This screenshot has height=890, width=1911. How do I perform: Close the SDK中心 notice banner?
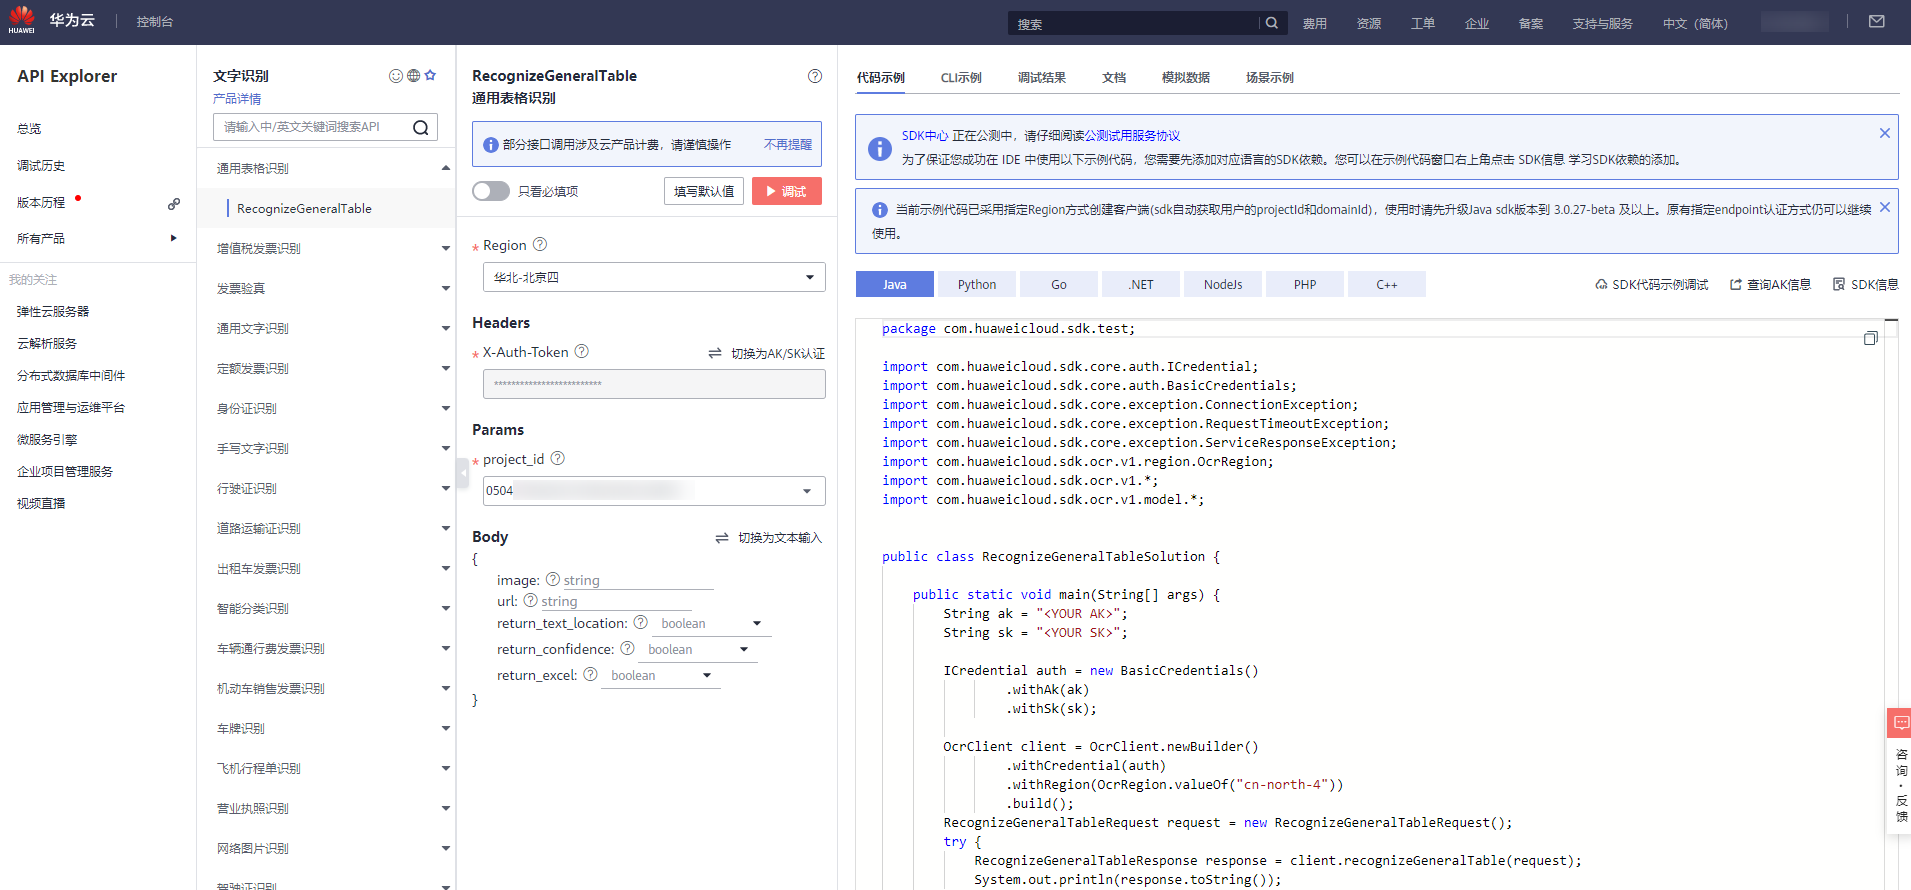click(1885, 133)
